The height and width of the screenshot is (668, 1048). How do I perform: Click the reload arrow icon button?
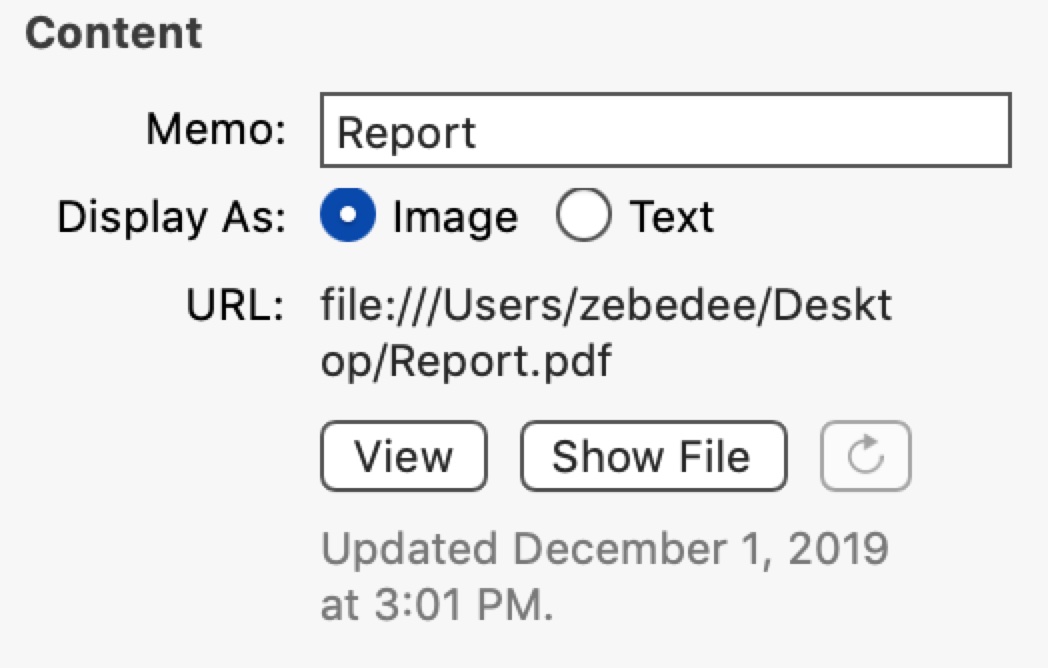[x=866, y=456]
